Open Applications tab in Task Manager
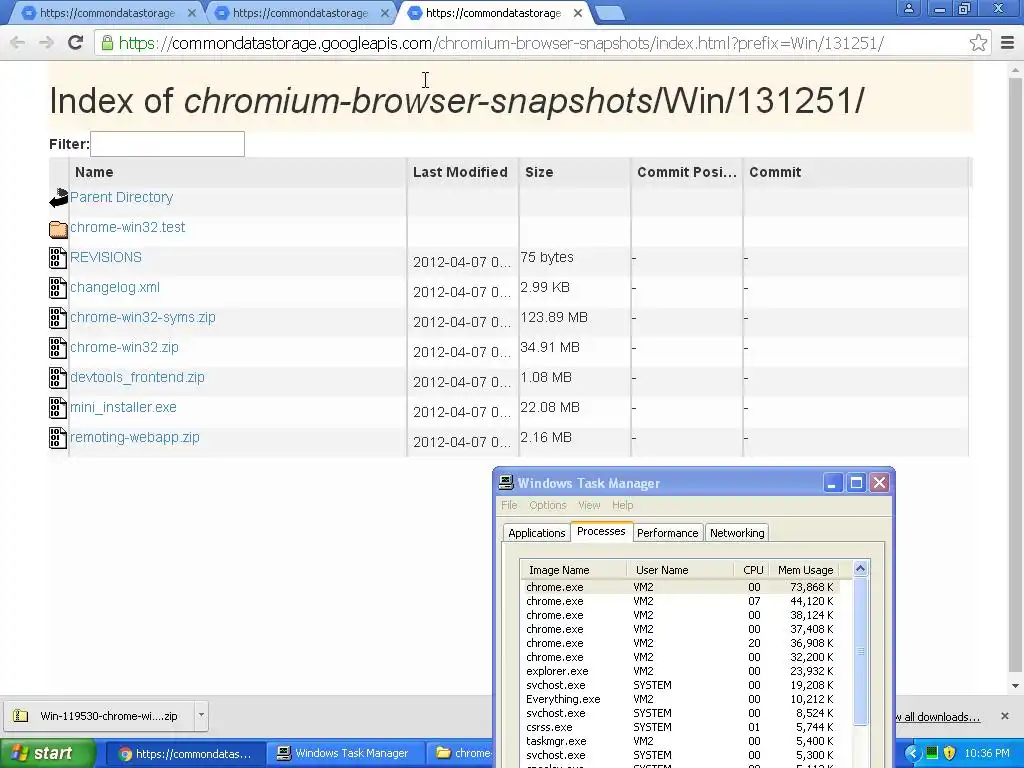The width and height of the screenshot is (1024, 768). point(537,533)
